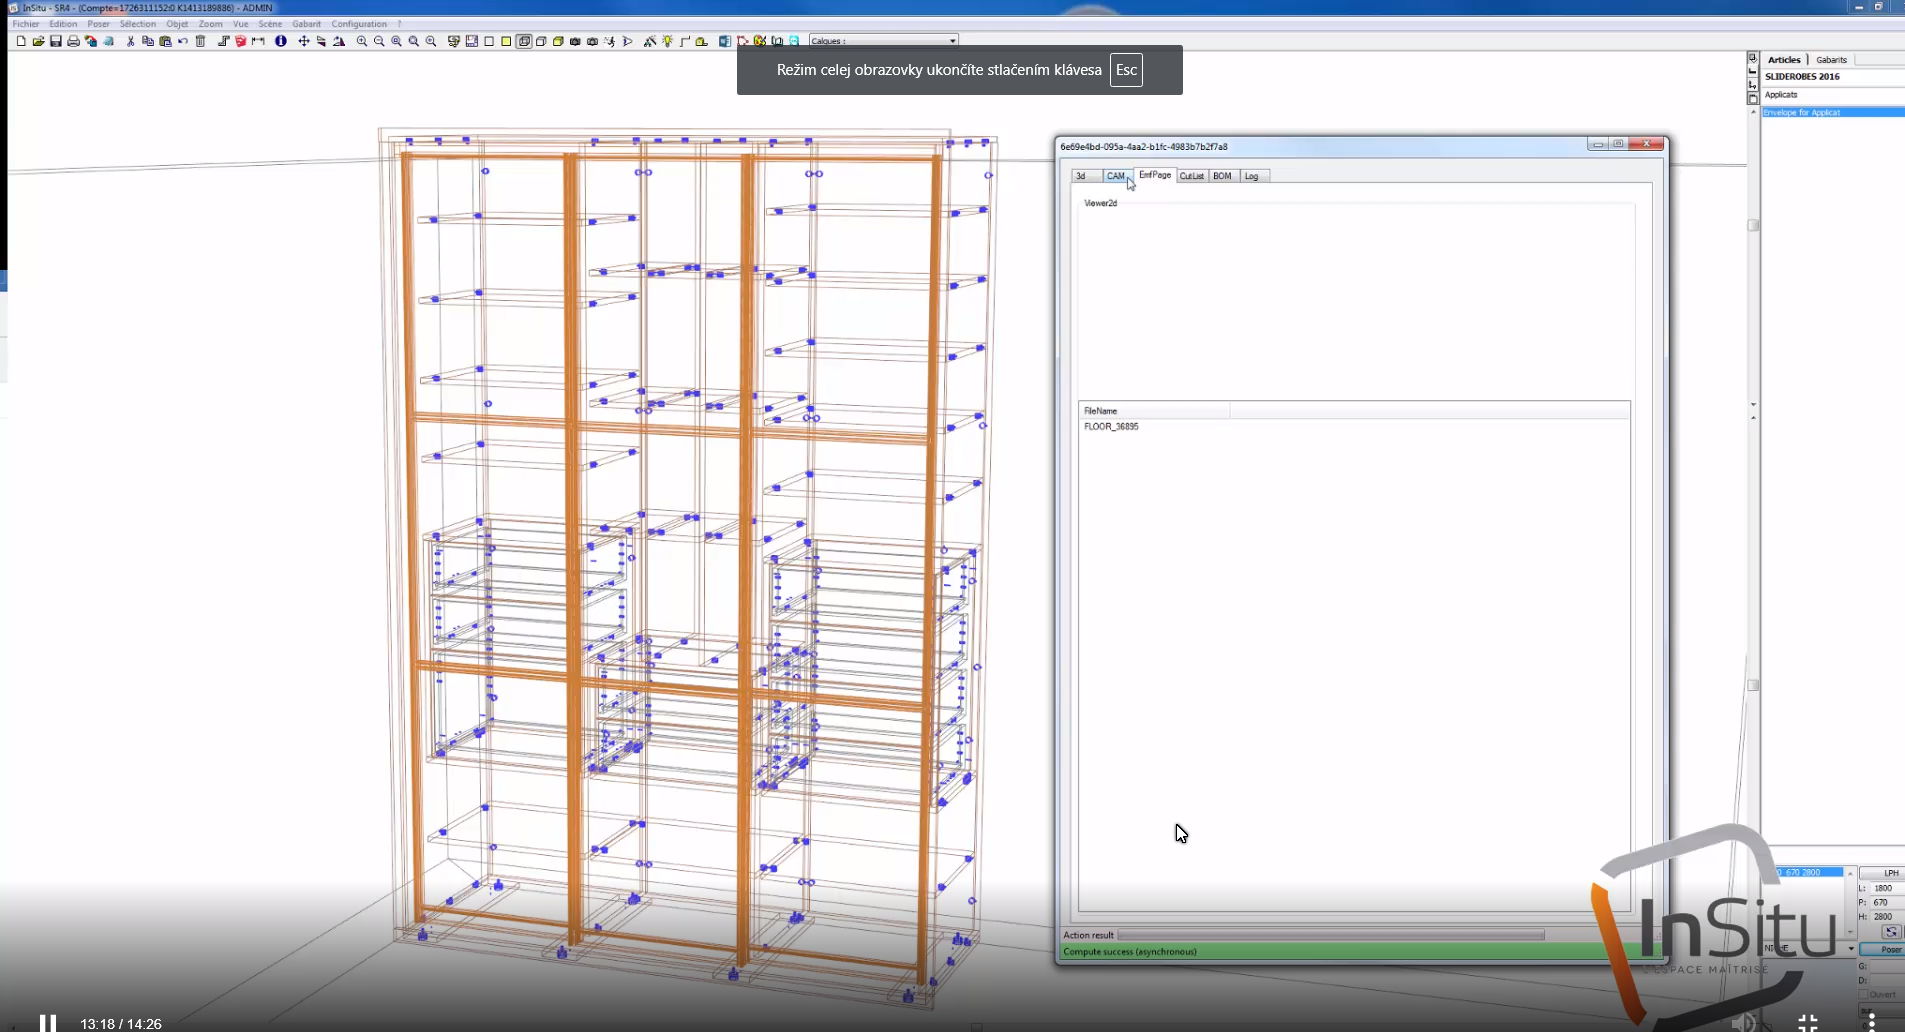Click the Applicats entry in right panel
Screen dimensions: 1905x1032
tap(1781, 95)
